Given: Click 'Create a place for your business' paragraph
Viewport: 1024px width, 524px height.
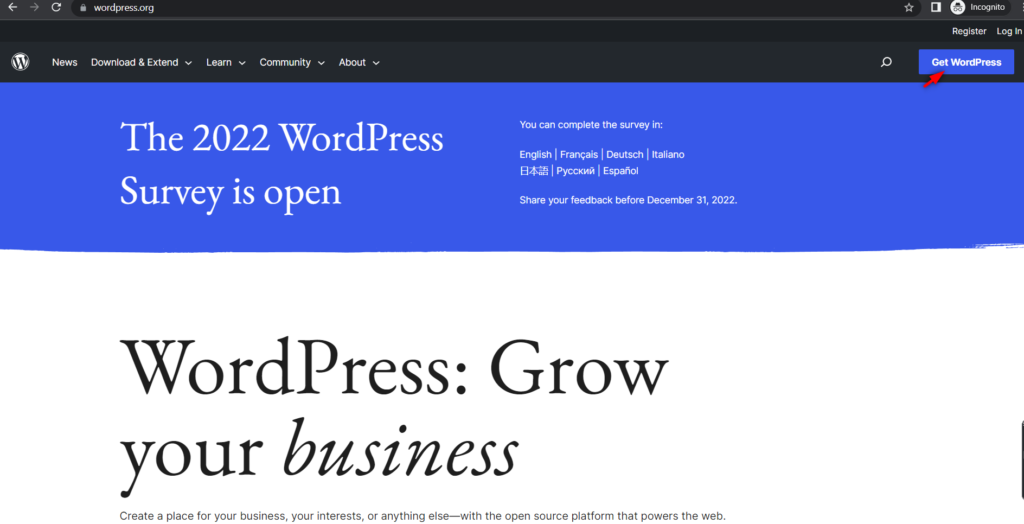Looking at the screenshot, I should point(423,516).
